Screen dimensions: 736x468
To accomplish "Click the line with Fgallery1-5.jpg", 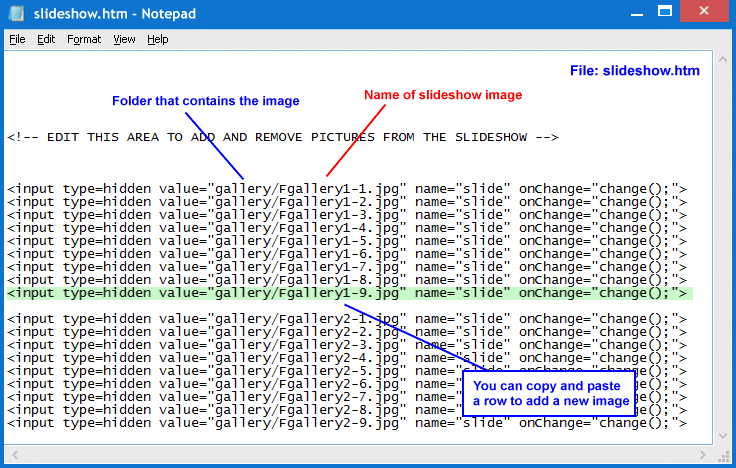I will [347, 241].
